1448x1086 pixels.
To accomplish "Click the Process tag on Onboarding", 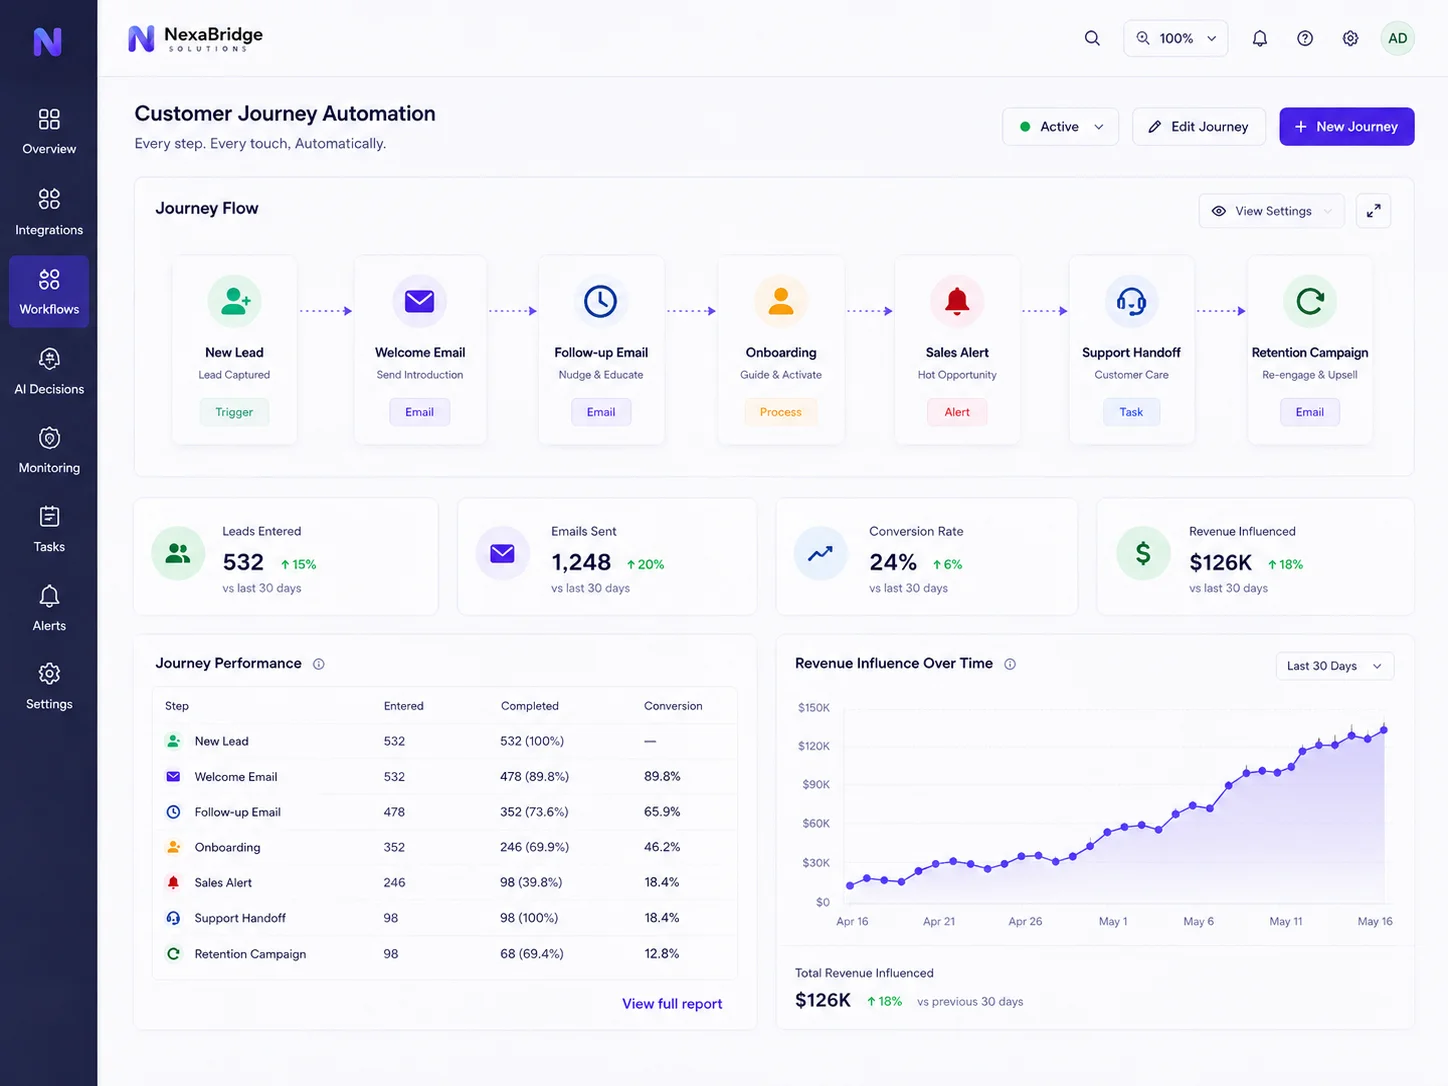I will [x=781, y=412].
